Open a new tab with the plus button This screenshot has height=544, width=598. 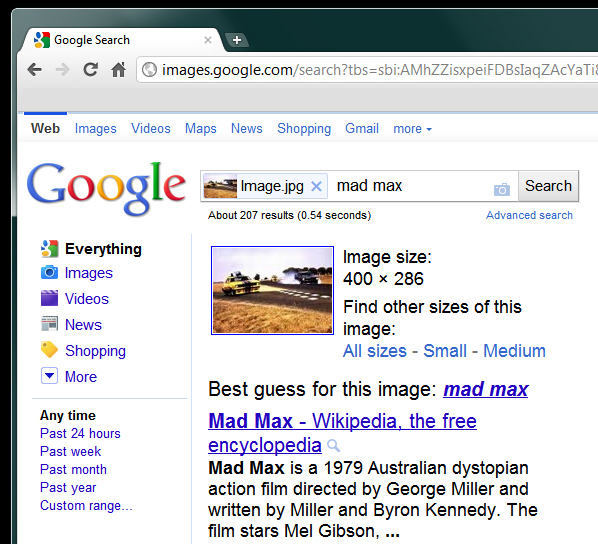click(237, 40)
